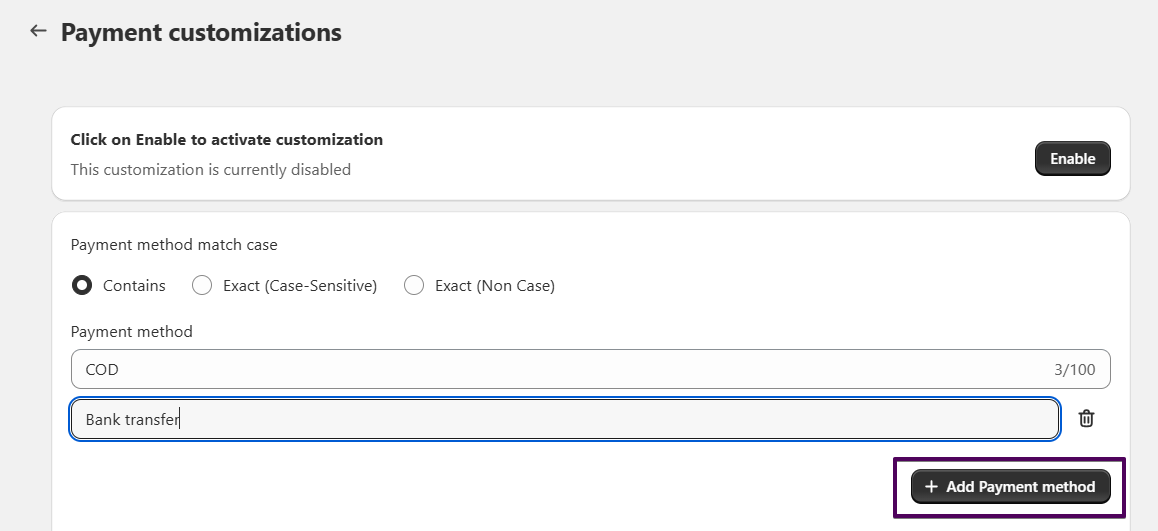Click 'This customization is currently disabled' status text

click(210, 170)
